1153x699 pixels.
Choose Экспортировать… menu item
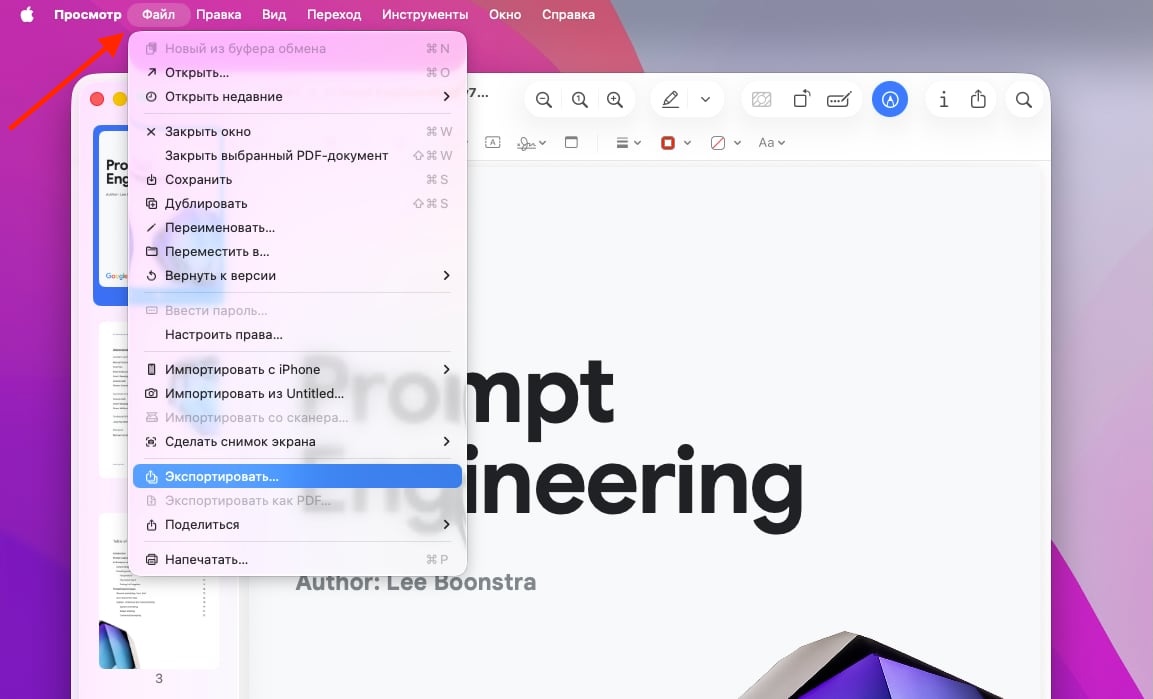[x=297, y=476]
